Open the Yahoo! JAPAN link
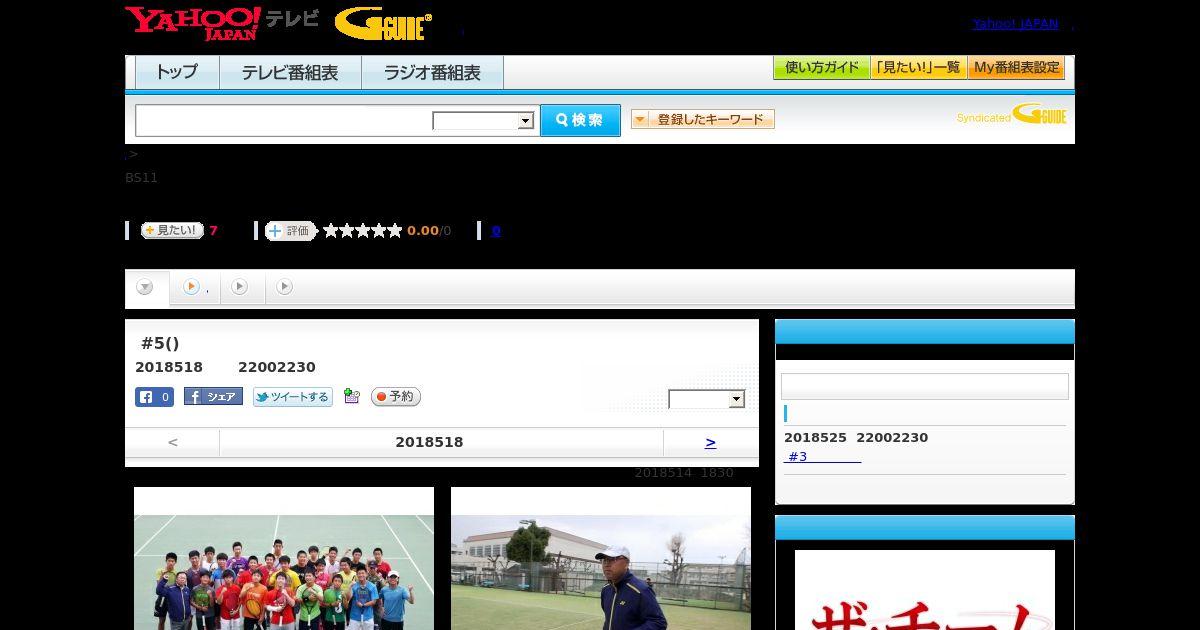Image resolution: width=1200 pixels, height=630 pixels. pos(1015,23)
